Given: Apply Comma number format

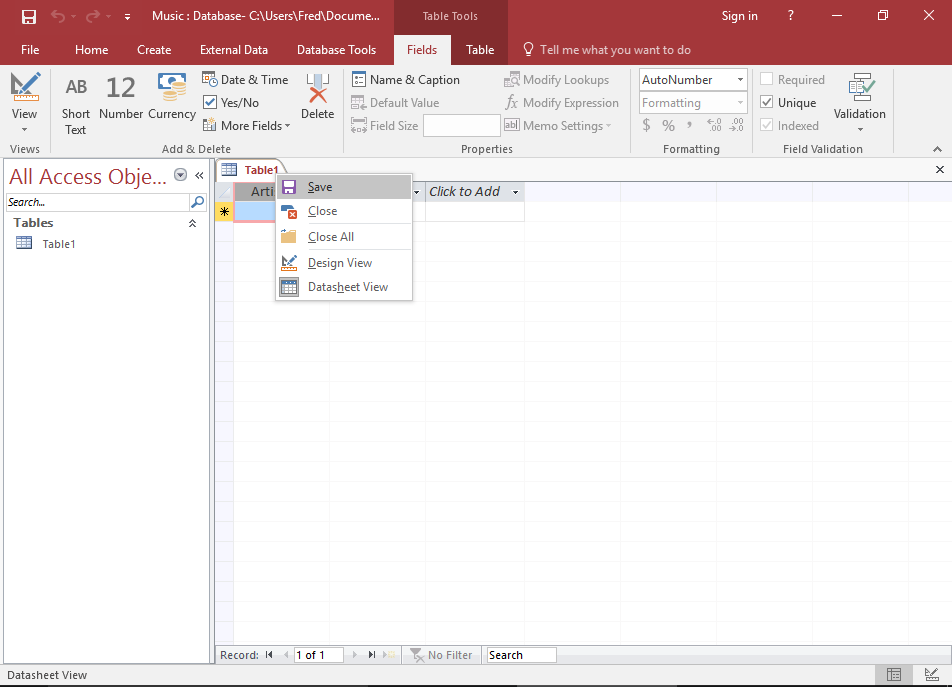Looking at the screenshot, I should (x=689, y=126).
